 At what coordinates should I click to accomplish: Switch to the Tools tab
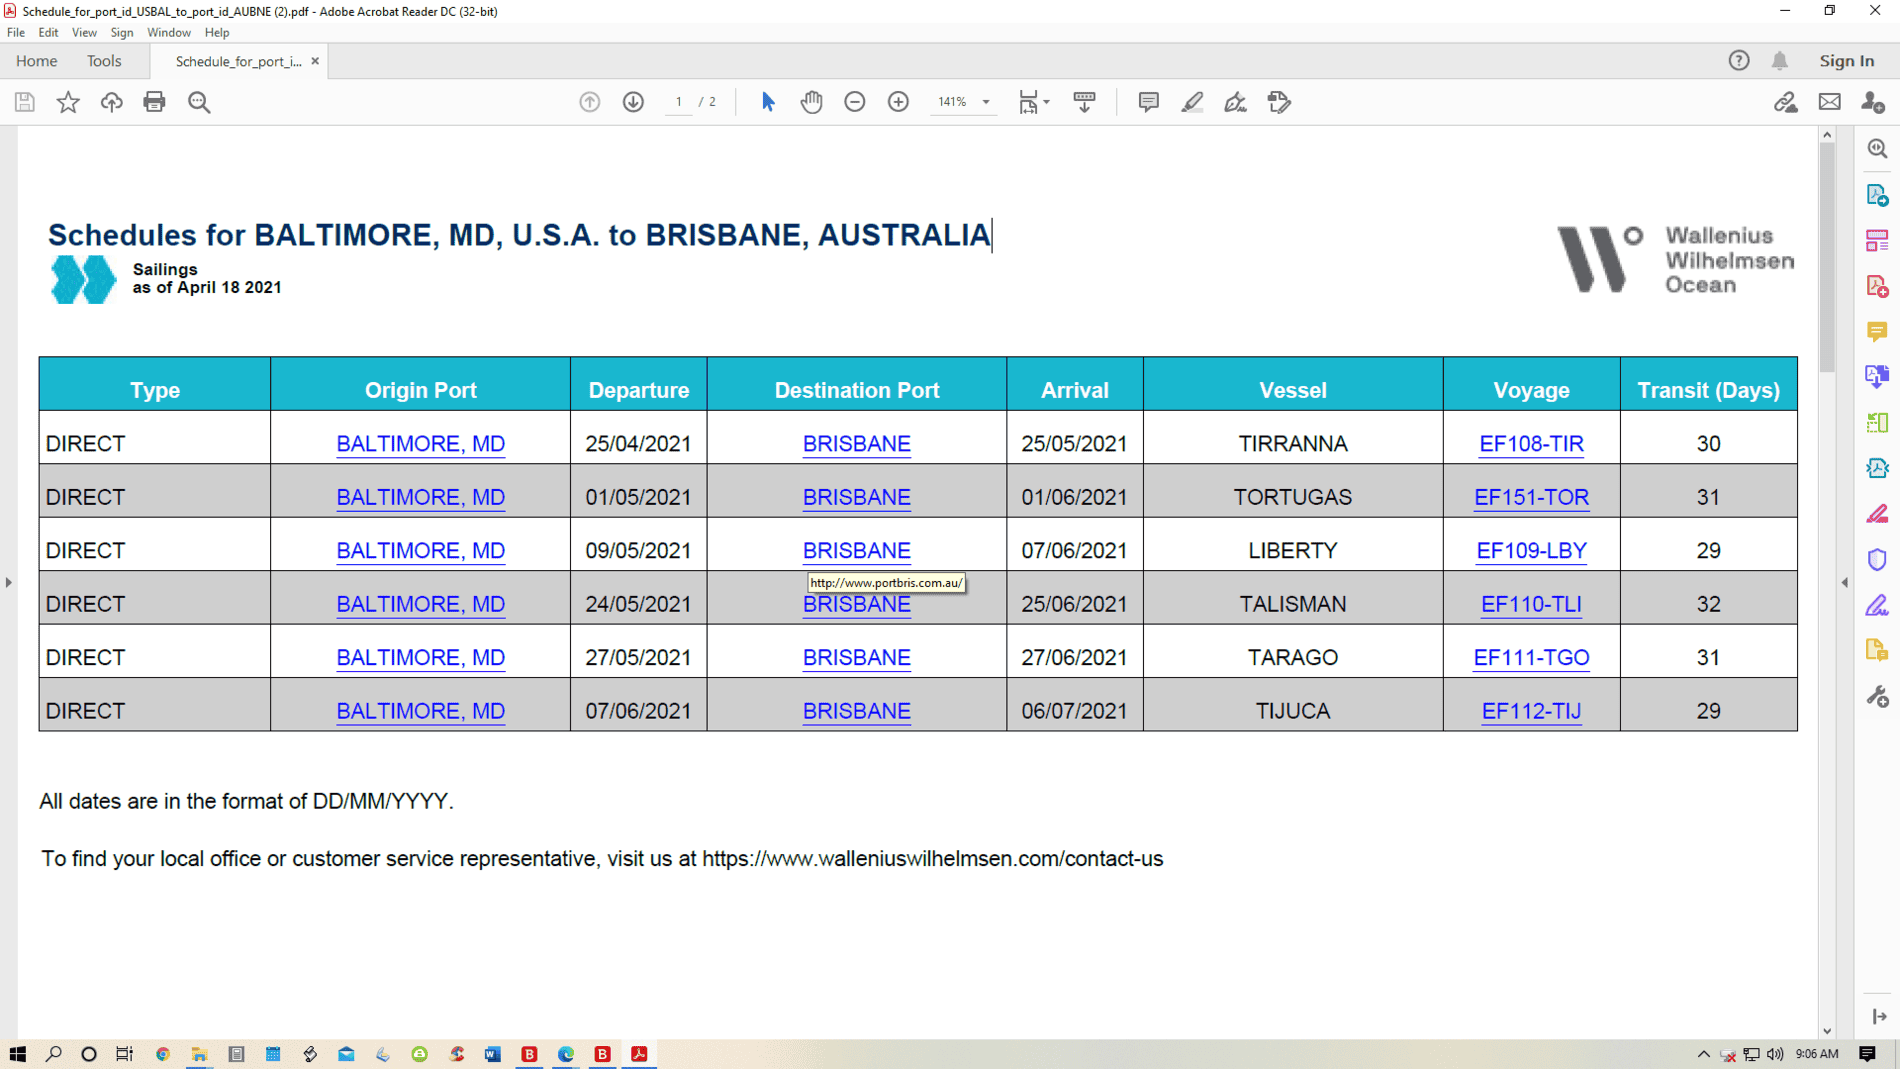tap(104, 61)
